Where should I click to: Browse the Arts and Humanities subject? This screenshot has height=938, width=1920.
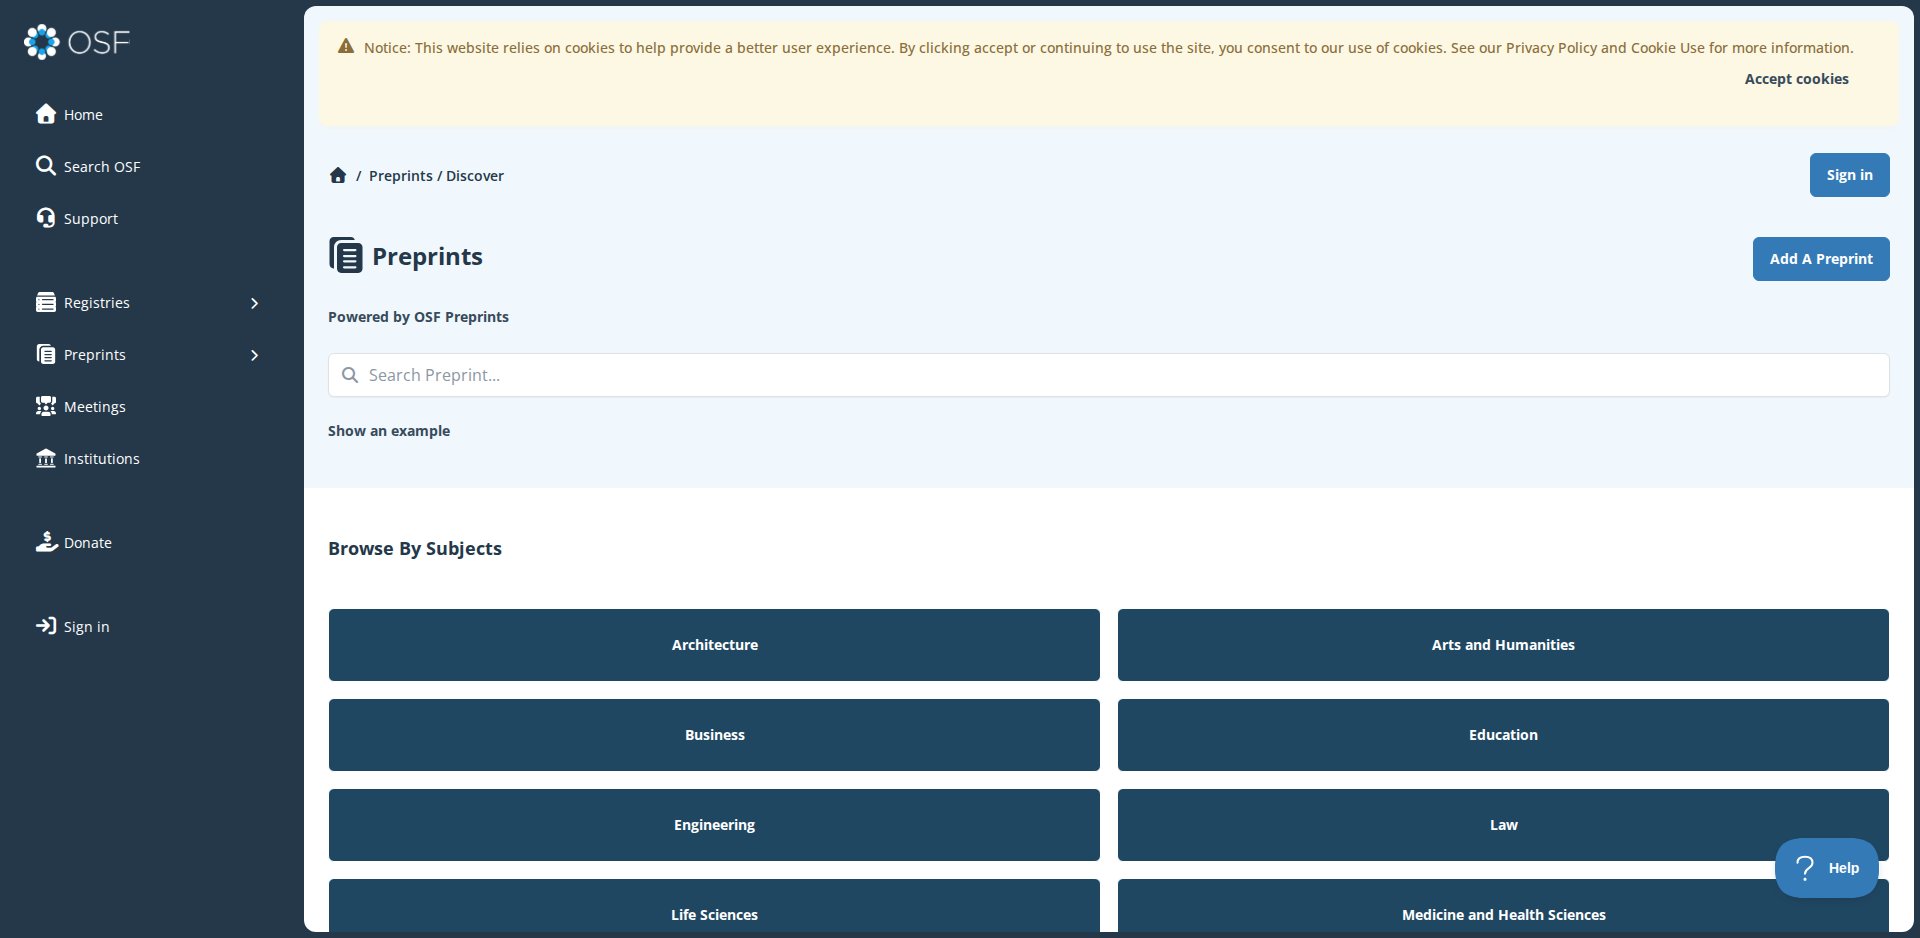point(1503,645)
